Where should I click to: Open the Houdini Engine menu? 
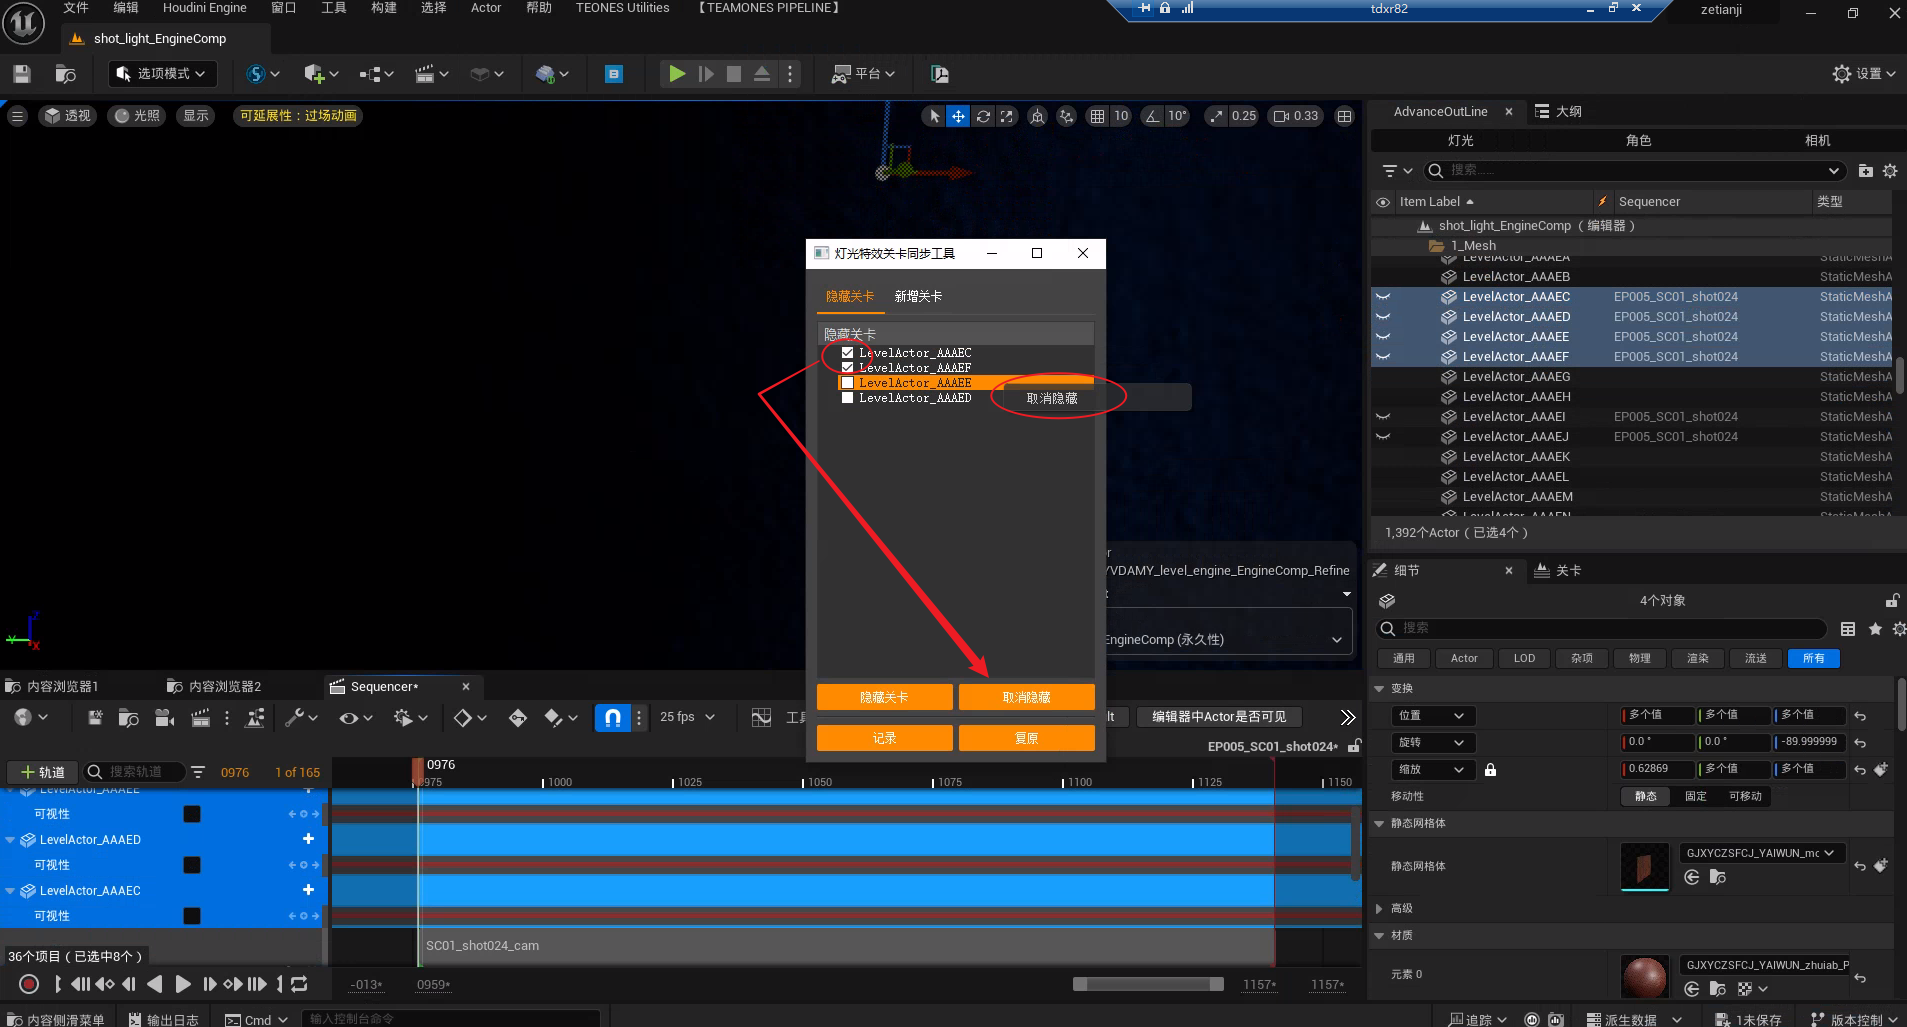click(x=204, y=8)
